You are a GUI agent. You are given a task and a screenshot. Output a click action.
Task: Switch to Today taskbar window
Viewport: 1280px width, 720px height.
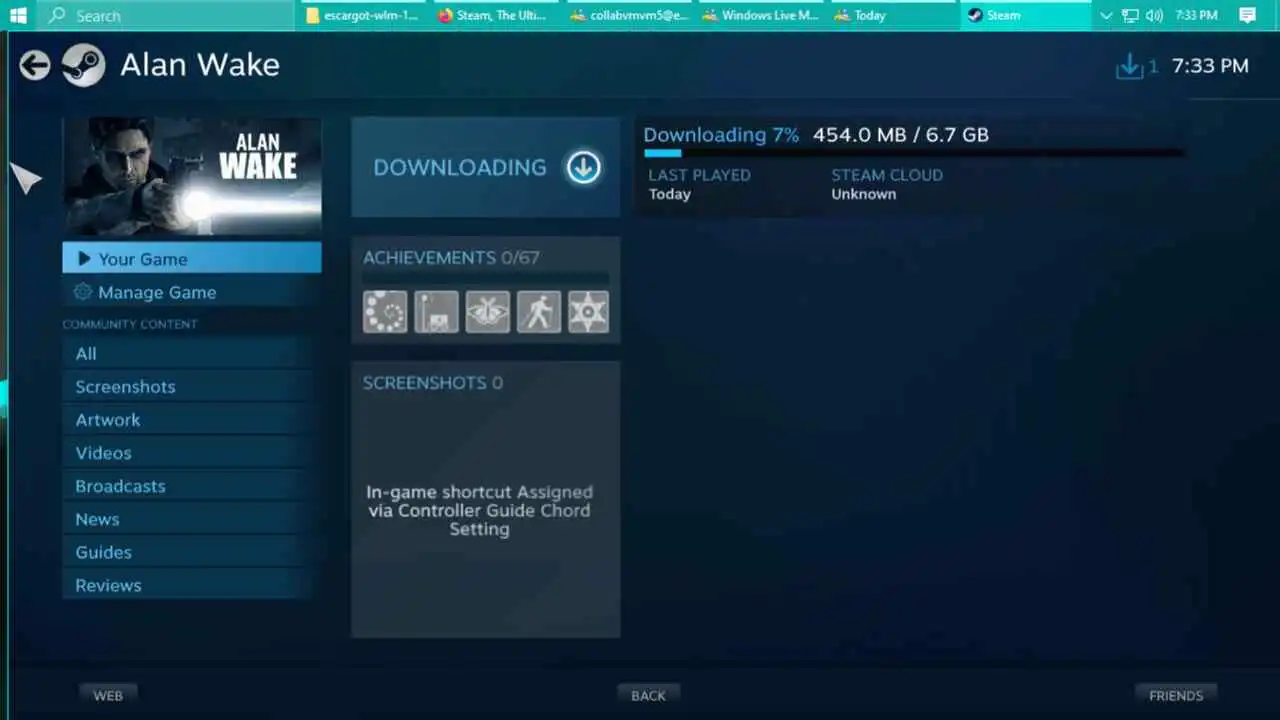(894, 15)
